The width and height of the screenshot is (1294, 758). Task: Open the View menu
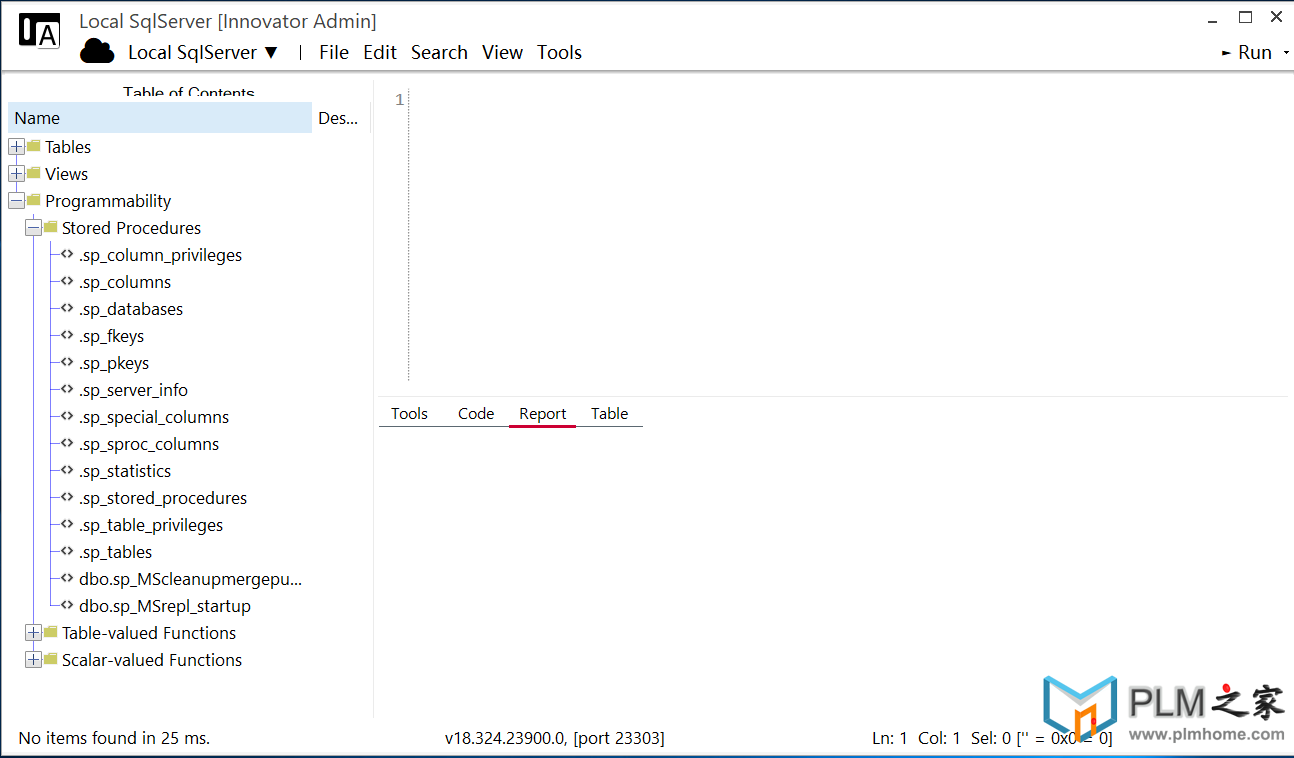click(x=502, y=52)
